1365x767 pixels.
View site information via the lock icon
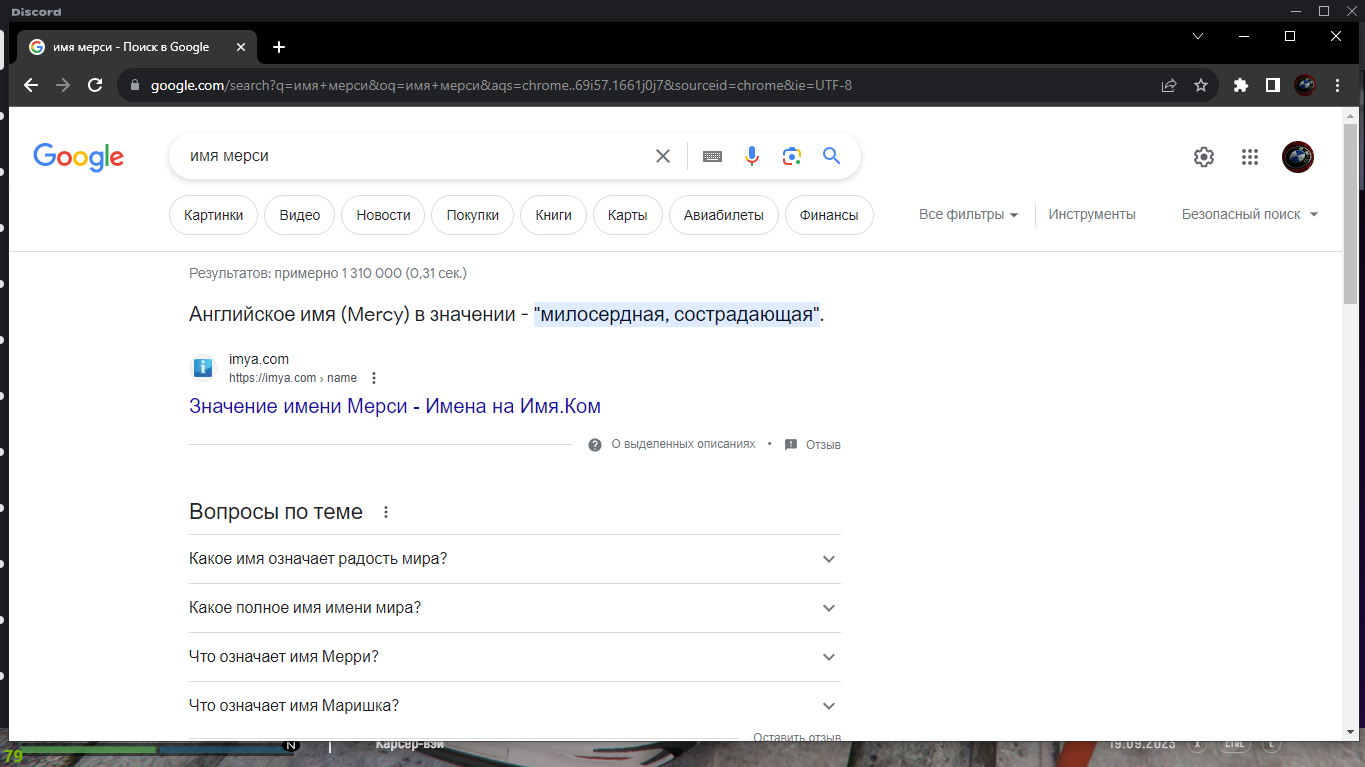click(x=135, y=85)
